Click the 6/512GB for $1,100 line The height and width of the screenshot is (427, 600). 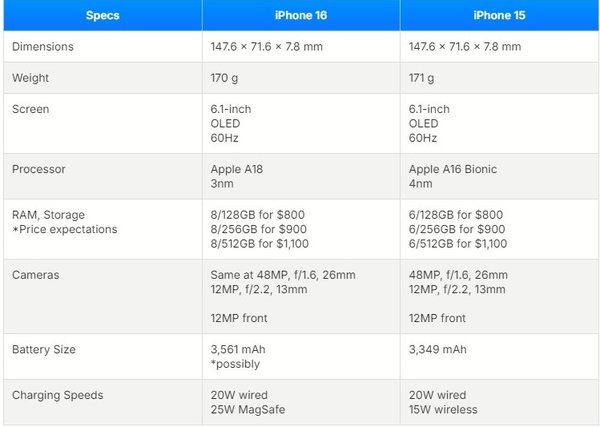(459, 243)
